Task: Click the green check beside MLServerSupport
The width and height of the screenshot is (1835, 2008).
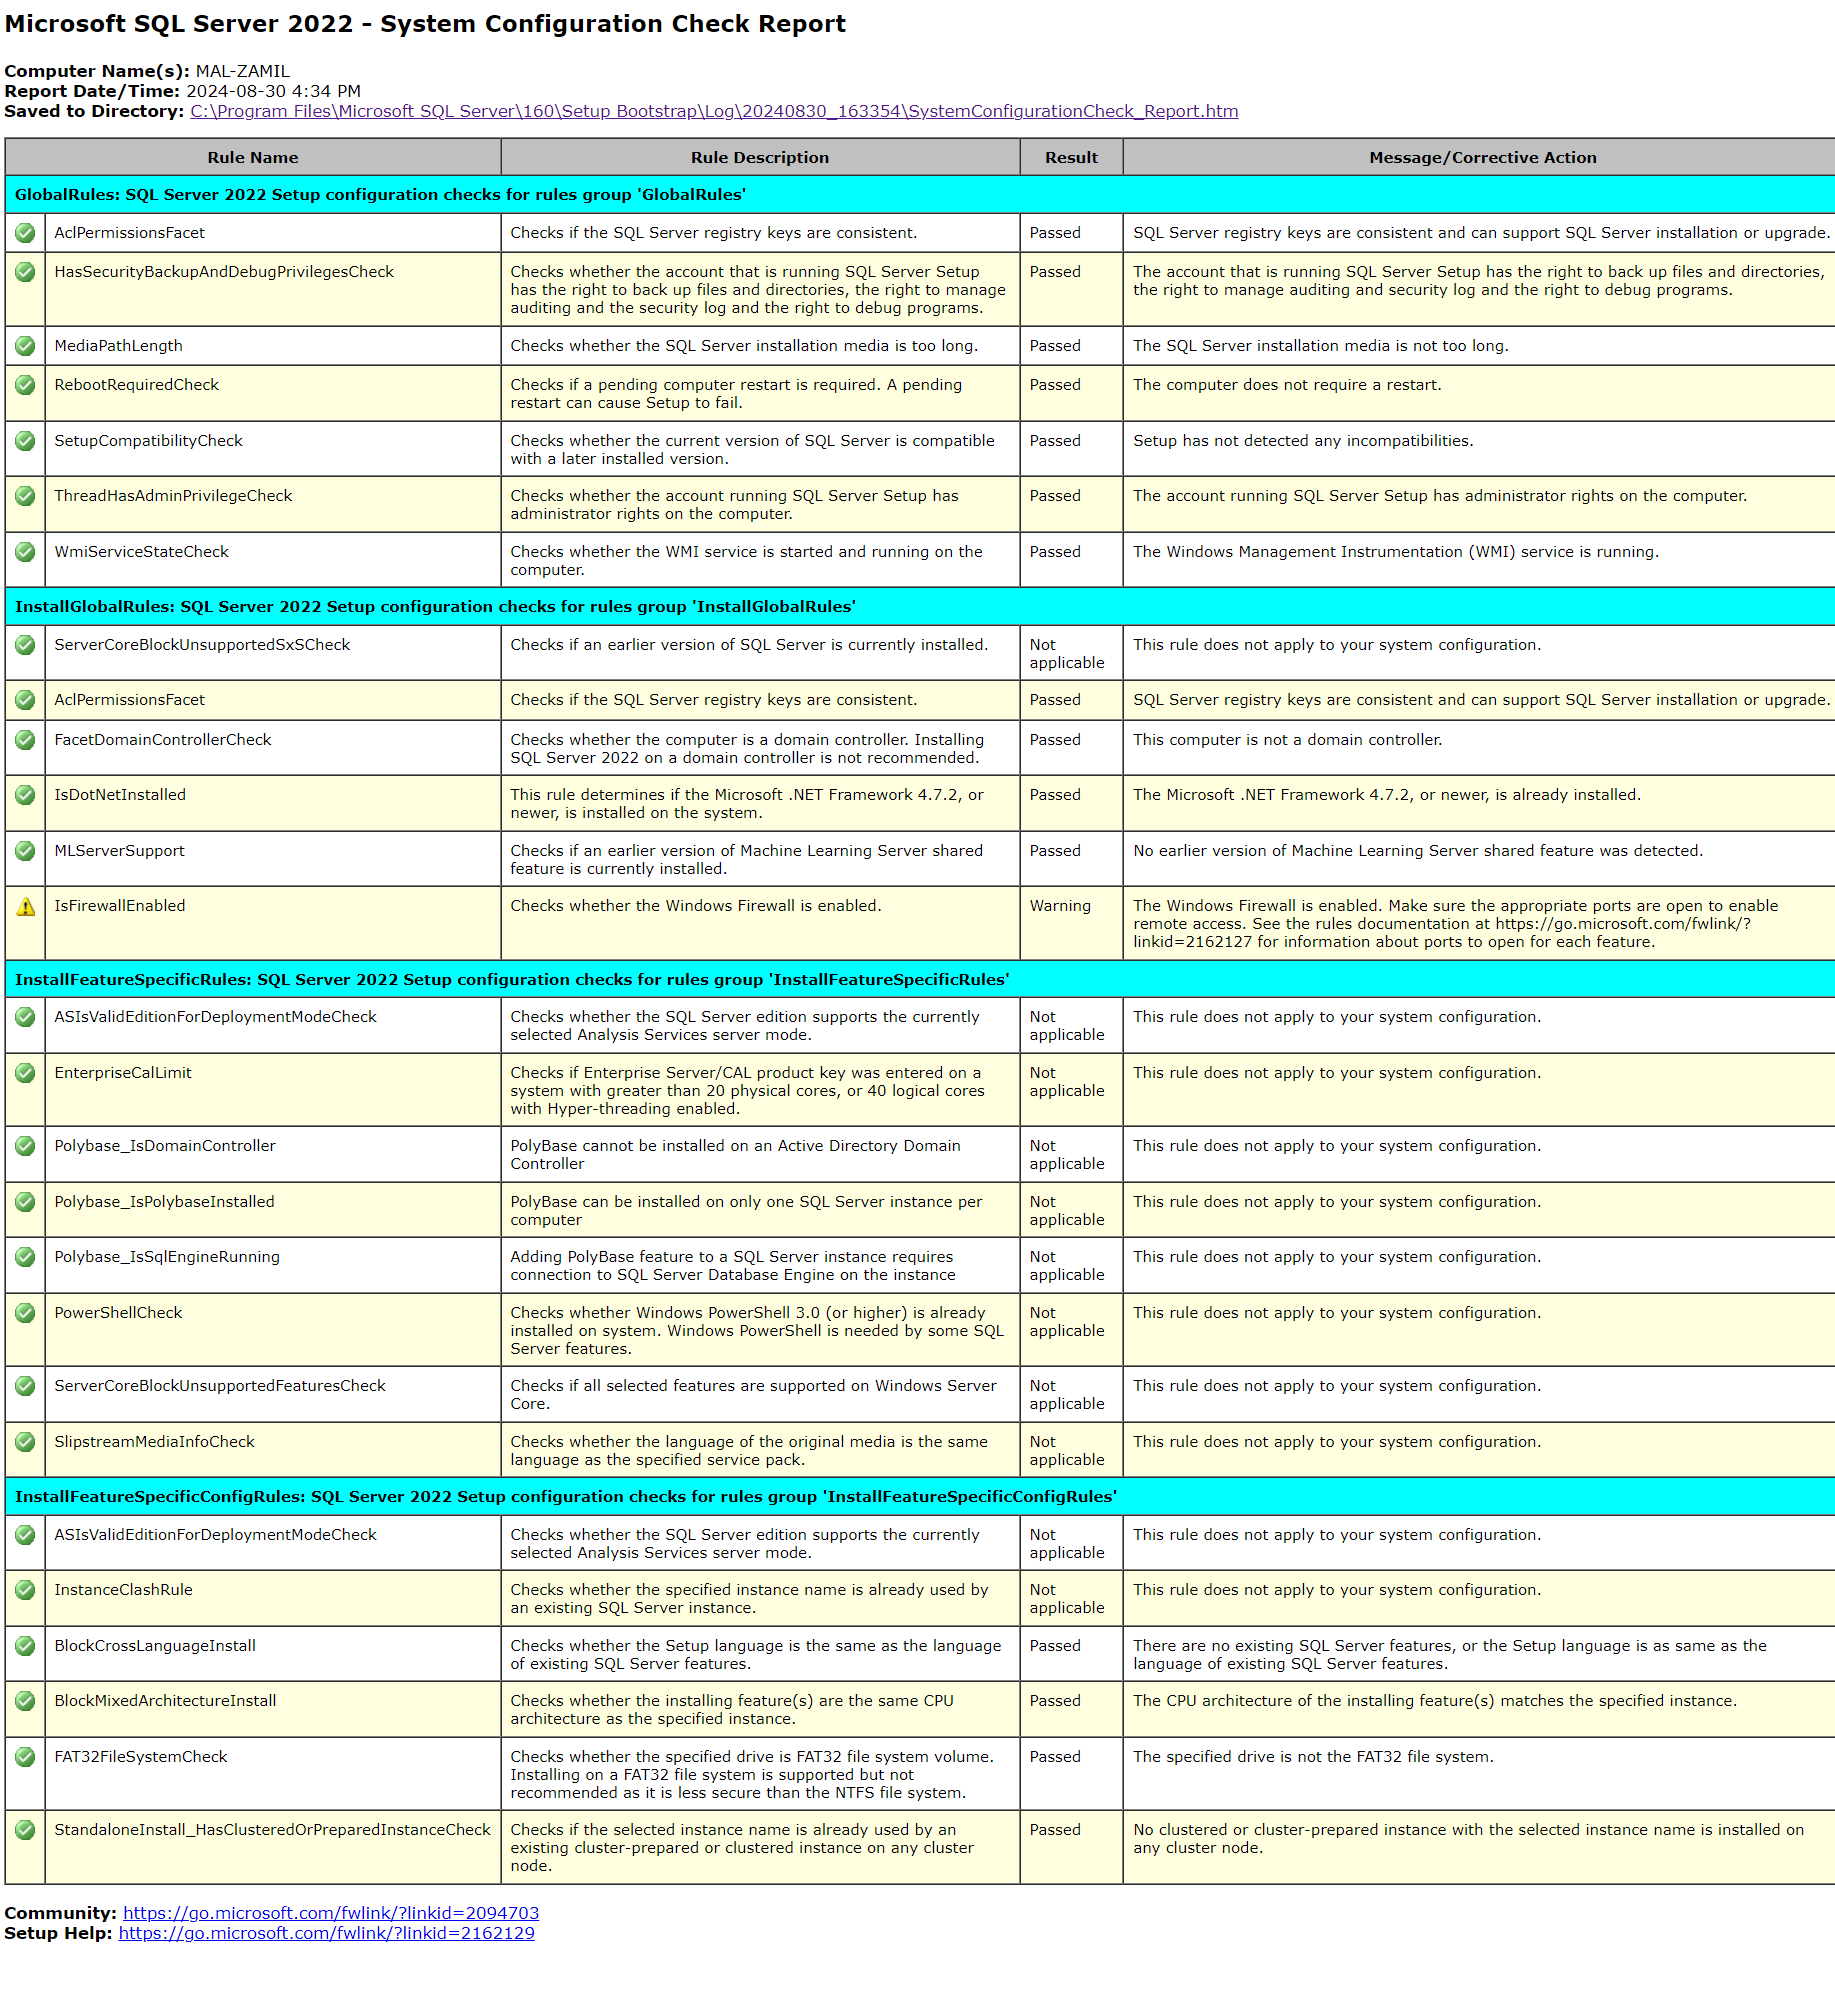Action: [x=25, y=851]
